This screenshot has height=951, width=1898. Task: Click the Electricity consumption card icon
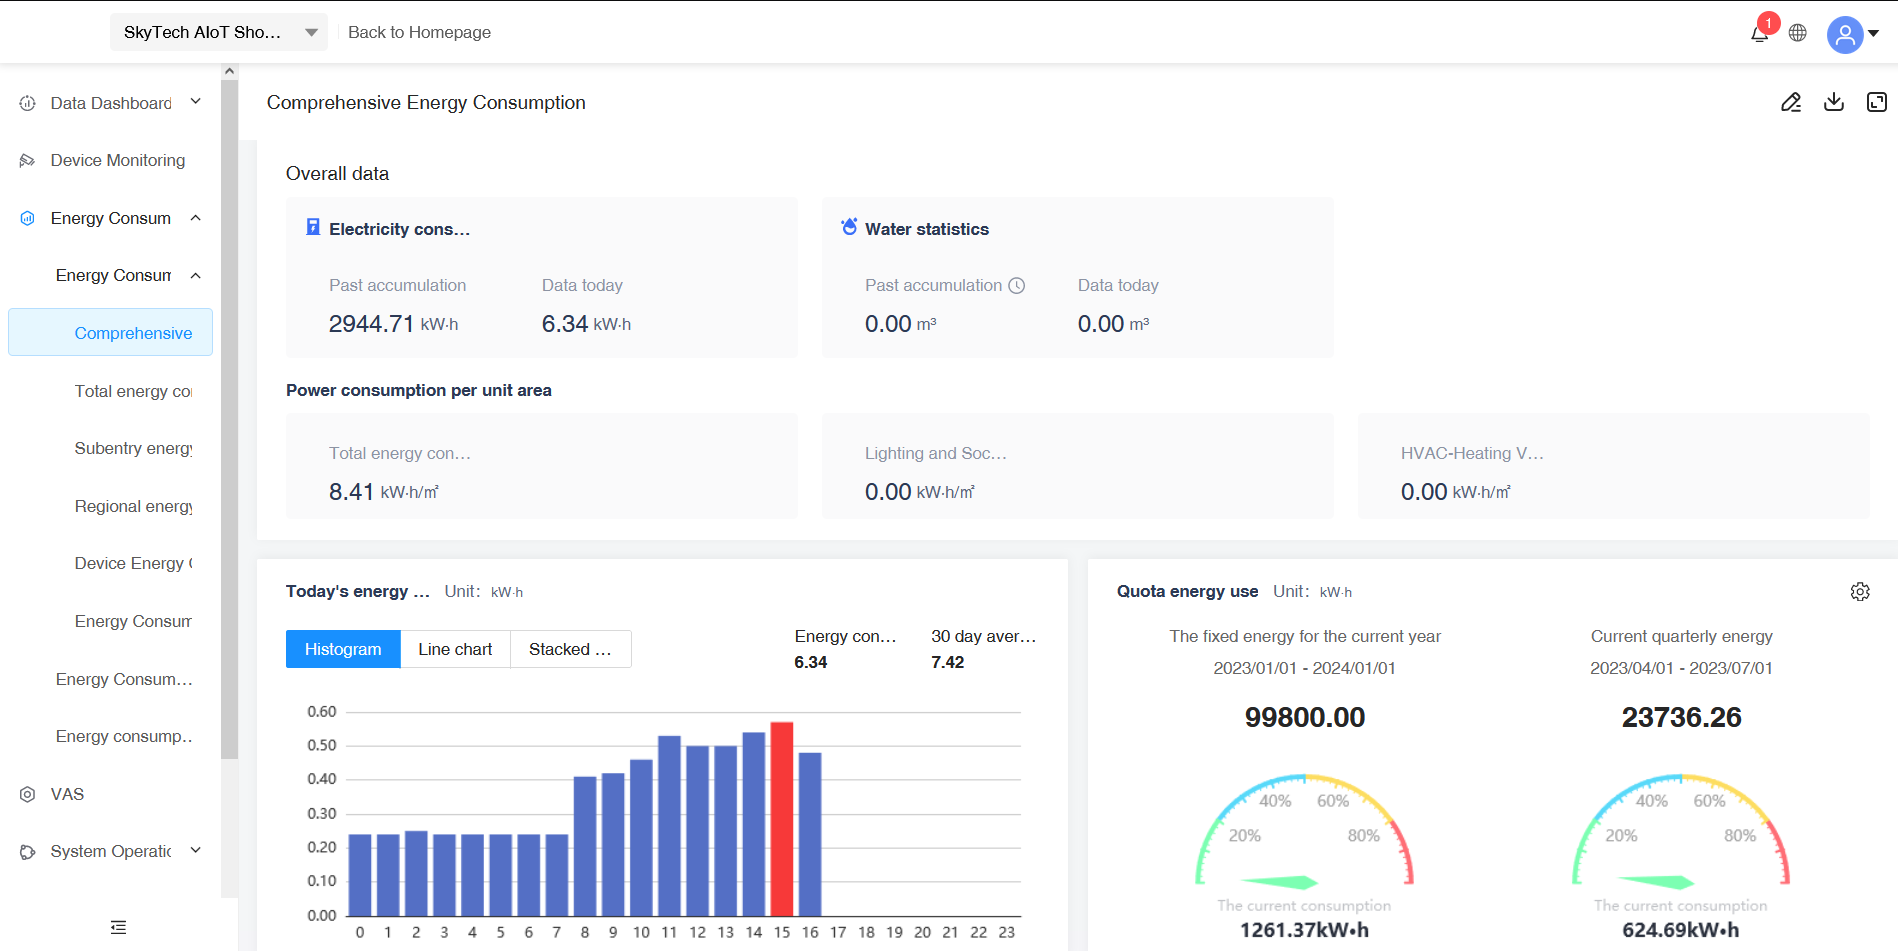[x=313, y=227]
